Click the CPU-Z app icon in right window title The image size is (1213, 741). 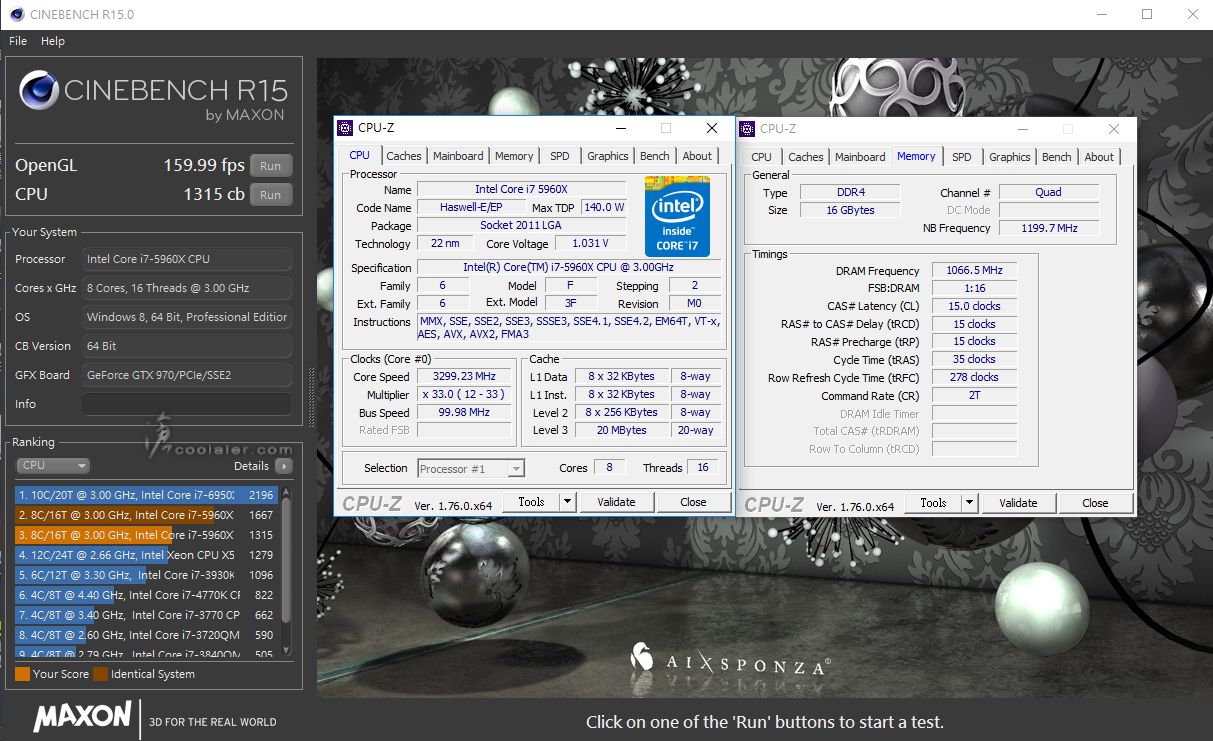(x=747, y=128)
